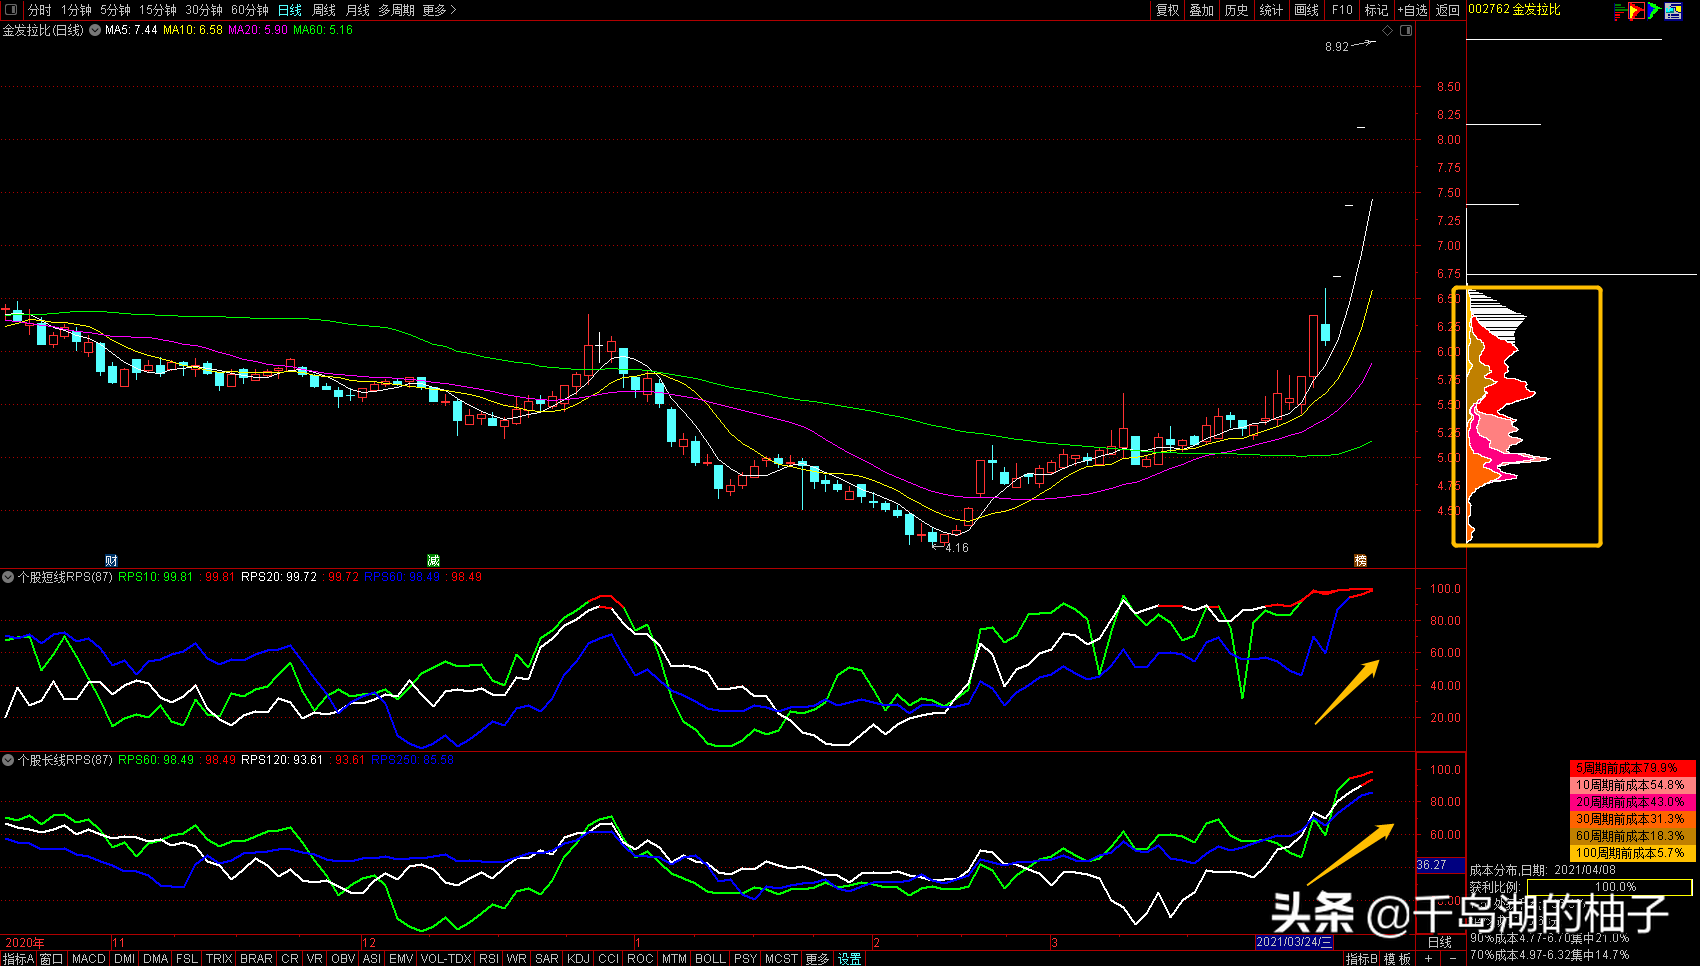Click the 财 marker on the timeline
The width and height of the screenshot is (1700, 966).
(111, 561)
